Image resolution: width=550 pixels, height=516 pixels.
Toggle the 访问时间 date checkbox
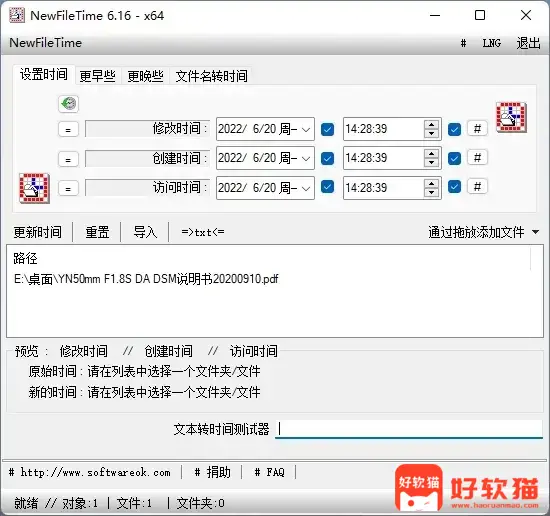328,187
